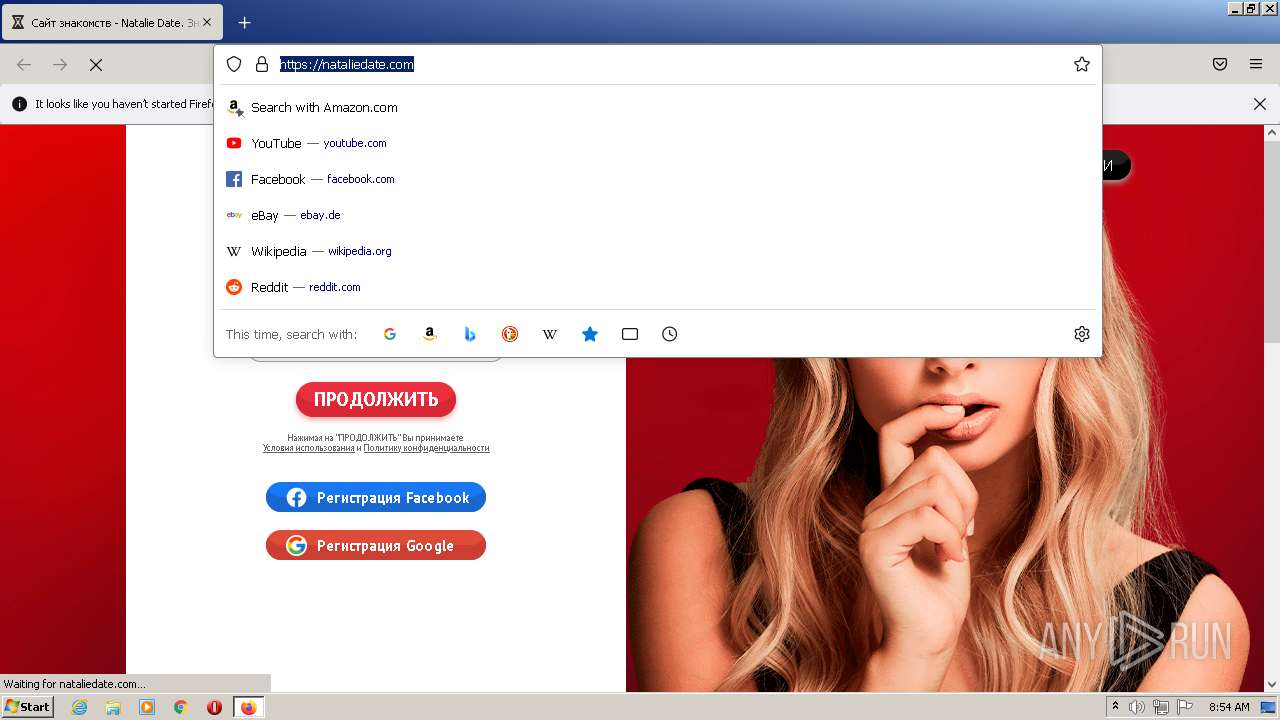The width and height of the screenshot is (1280, 720).
Task: Search with Amazon one-off icon
Action: [x=430, y=334]
